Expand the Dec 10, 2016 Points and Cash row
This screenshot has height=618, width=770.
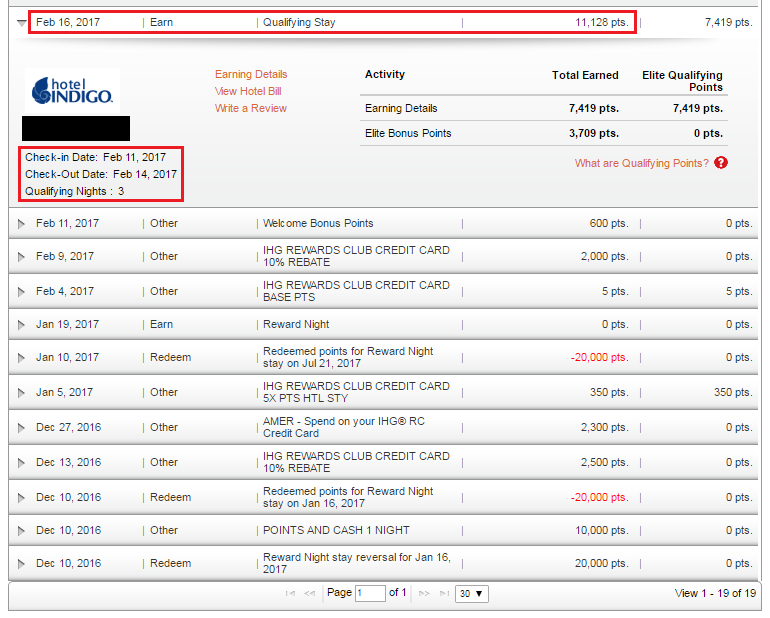click(x=22, y=531)
